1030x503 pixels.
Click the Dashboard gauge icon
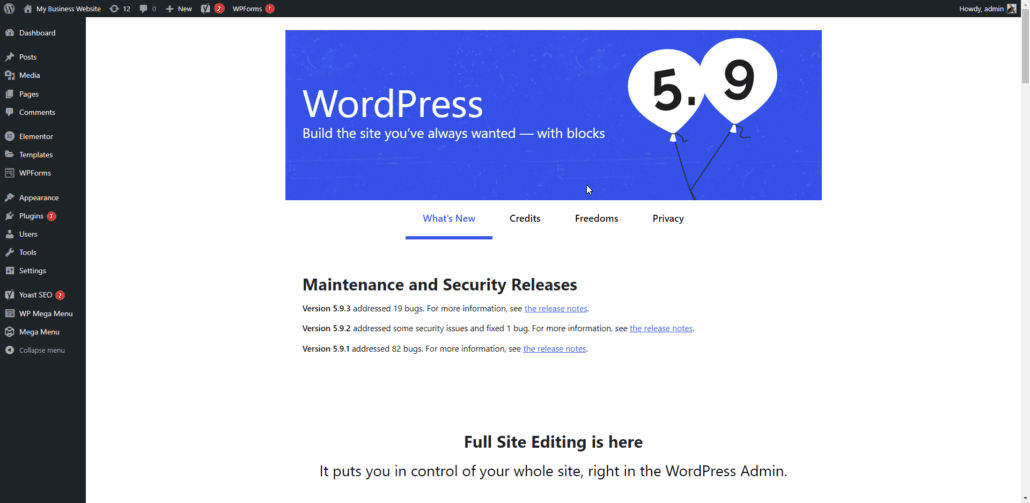[9, 33]
